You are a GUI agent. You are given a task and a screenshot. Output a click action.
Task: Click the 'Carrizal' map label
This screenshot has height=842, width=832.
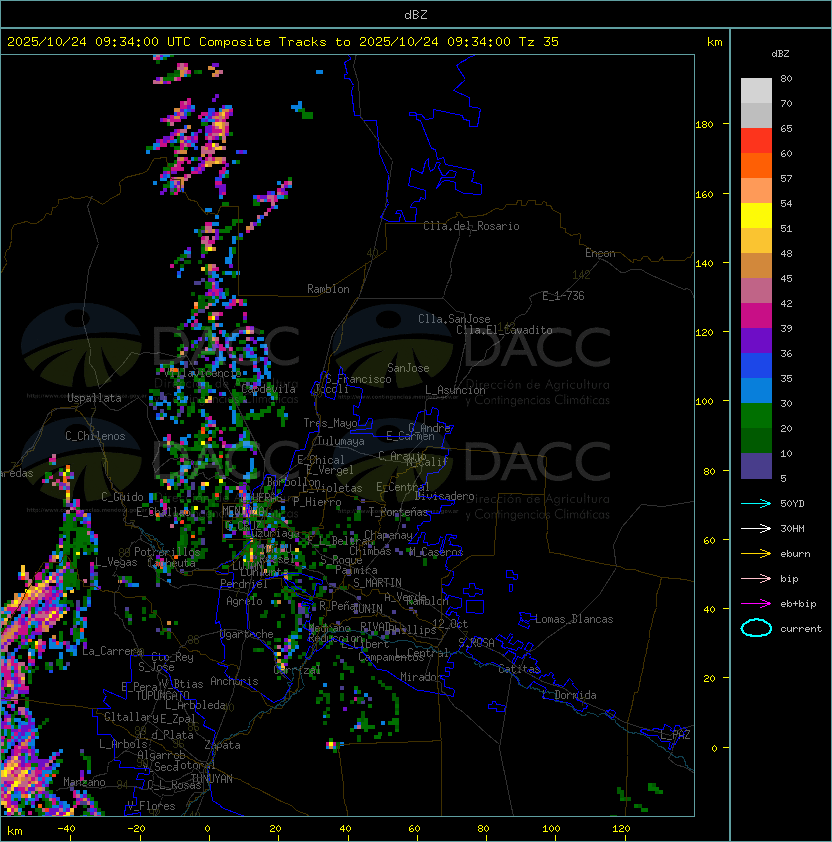[x=297, y=670]
